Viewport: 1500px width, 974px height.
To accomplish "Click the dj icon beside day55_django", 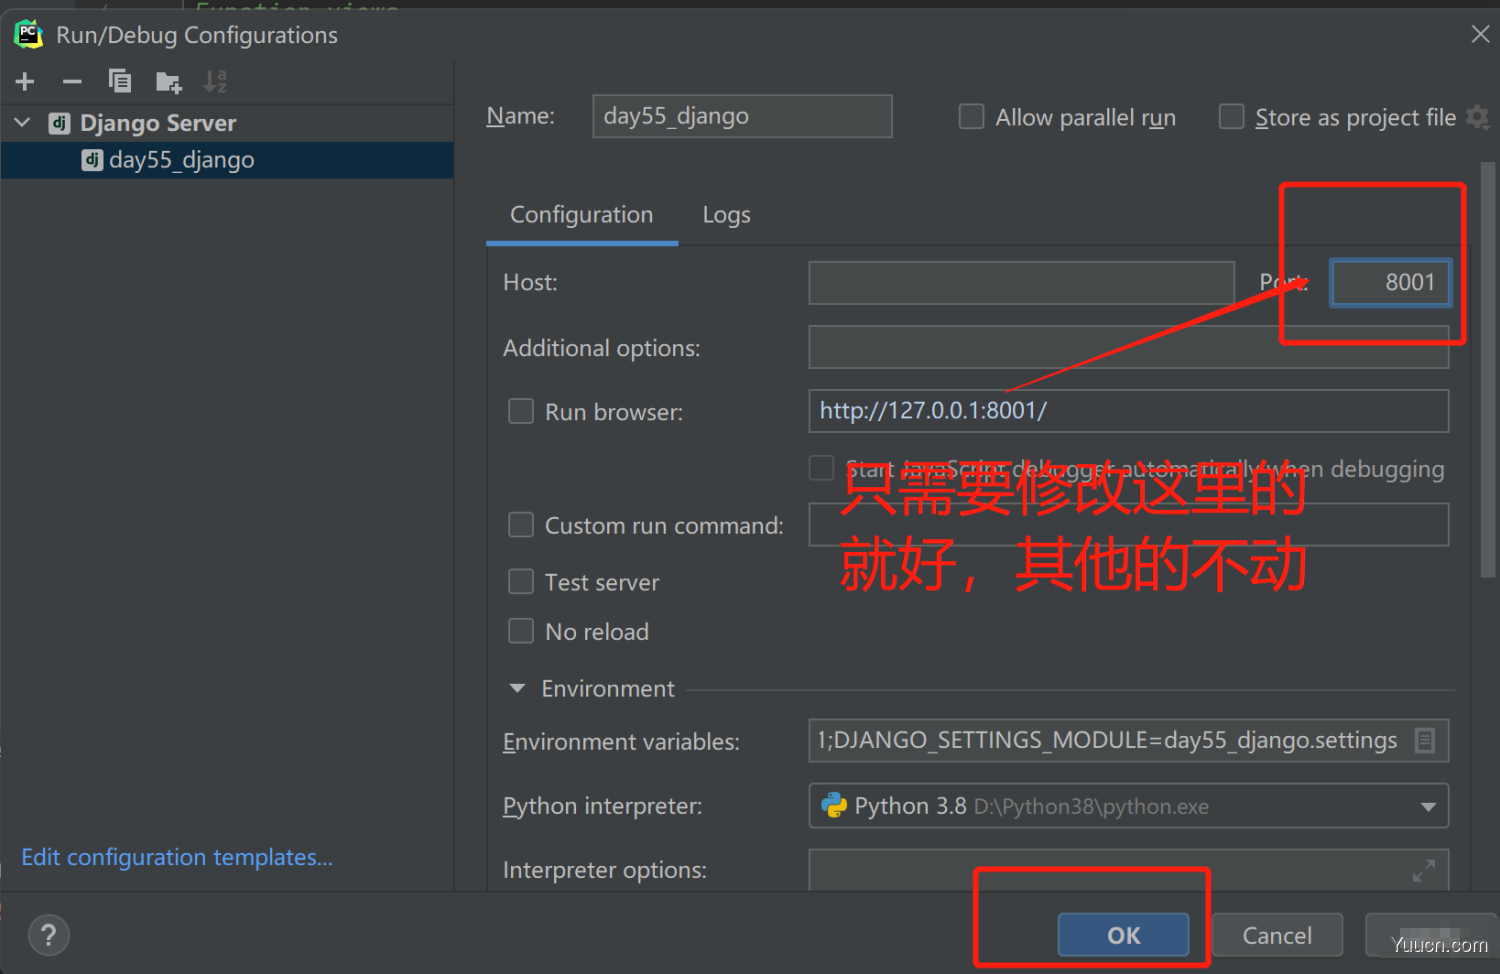I will [92, 160].
